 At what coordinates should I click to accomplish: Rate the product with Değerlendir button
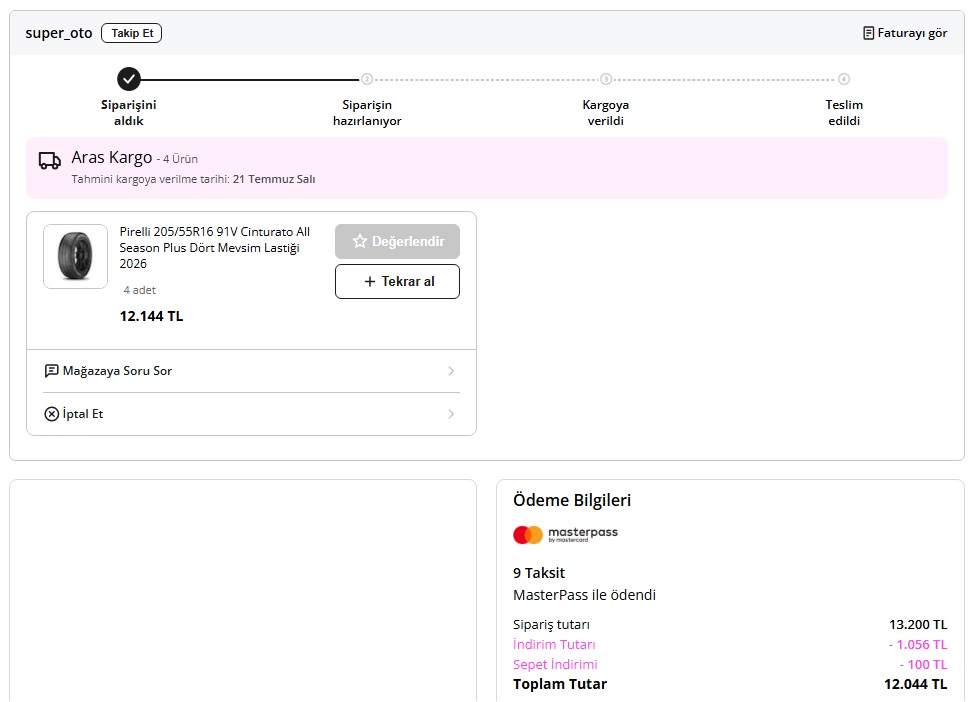click(397, 241)
